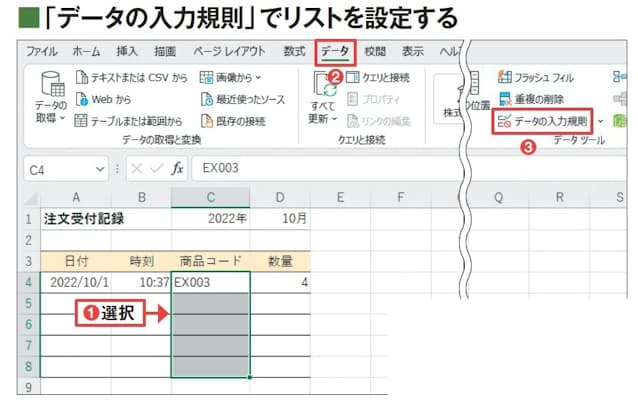
Task: Open 最近使ったソース
Action: click(243, 99)
